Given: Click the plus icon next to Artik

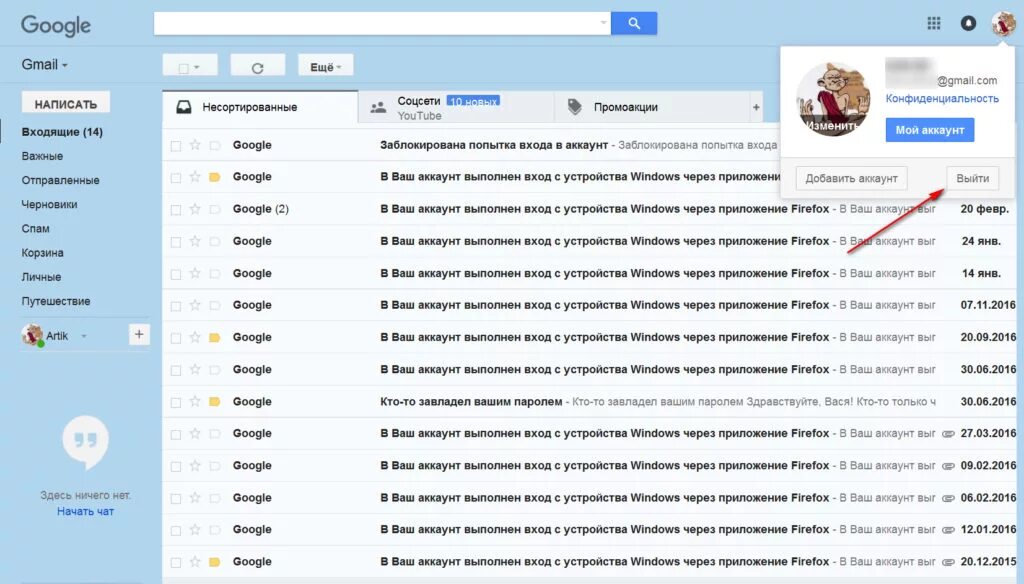Looking at the screenshot, I should 138,335.
